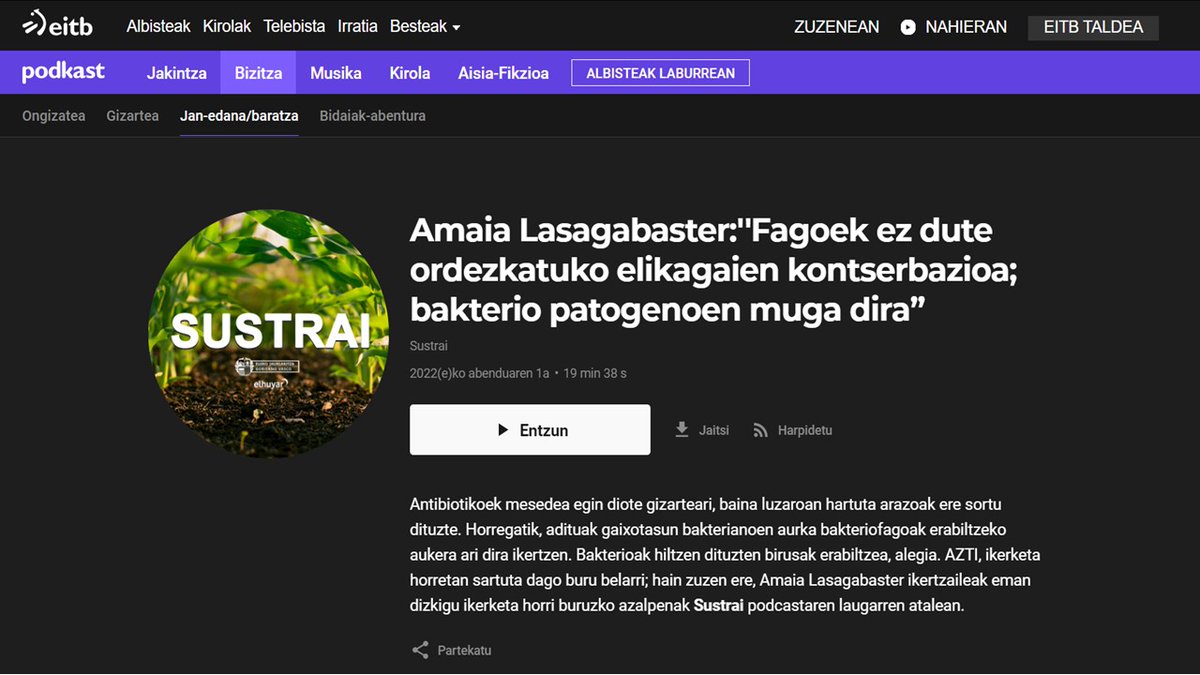Click the duration text 19 min 38 s
Viewport: 1200px width, 675px height.
click(x=595, y=373)
